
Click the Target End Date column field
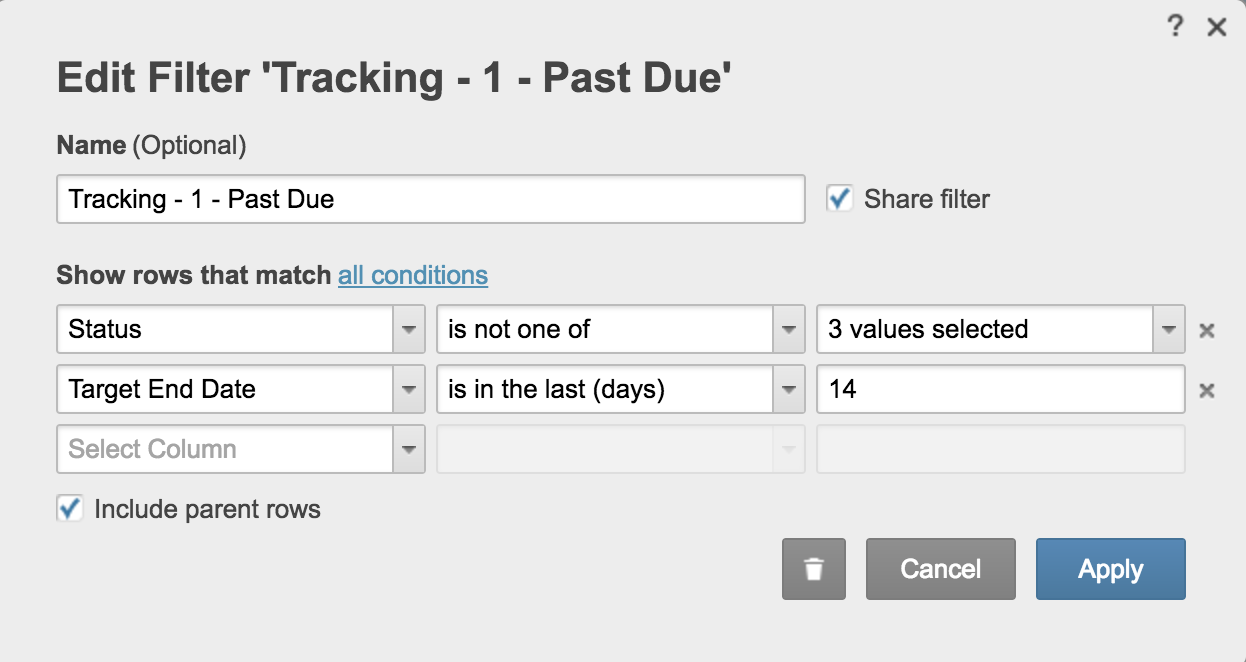coord(226,389)
